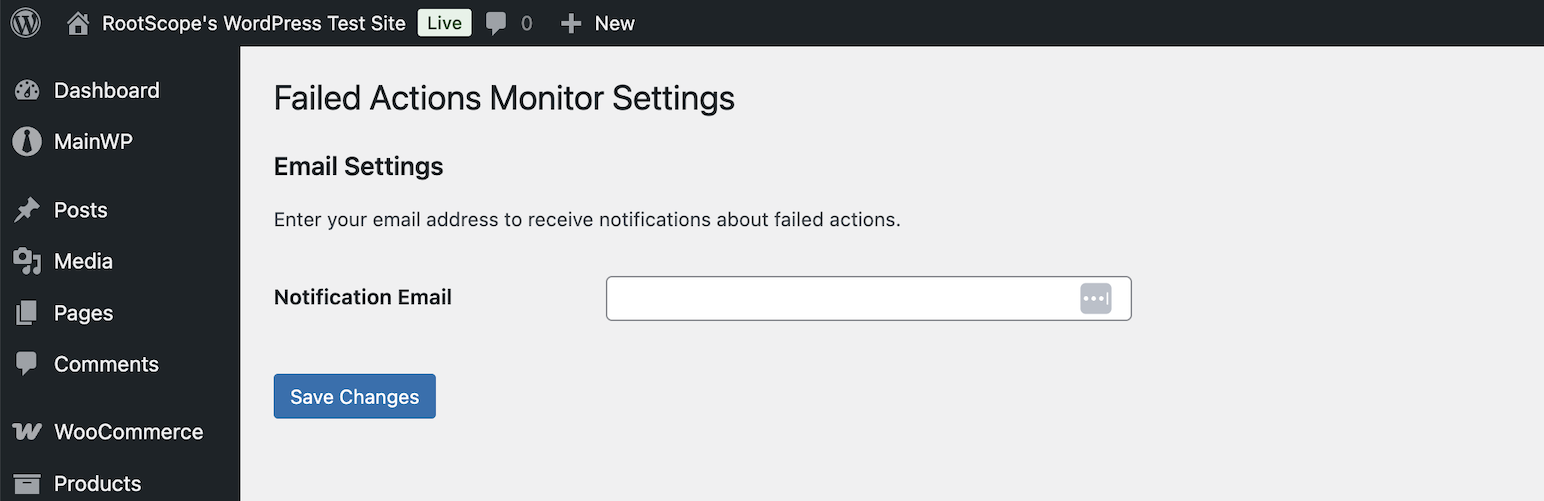Open the WooCommerce menu item
Screen dimensions: 1544x501
(x=128, y=432)
